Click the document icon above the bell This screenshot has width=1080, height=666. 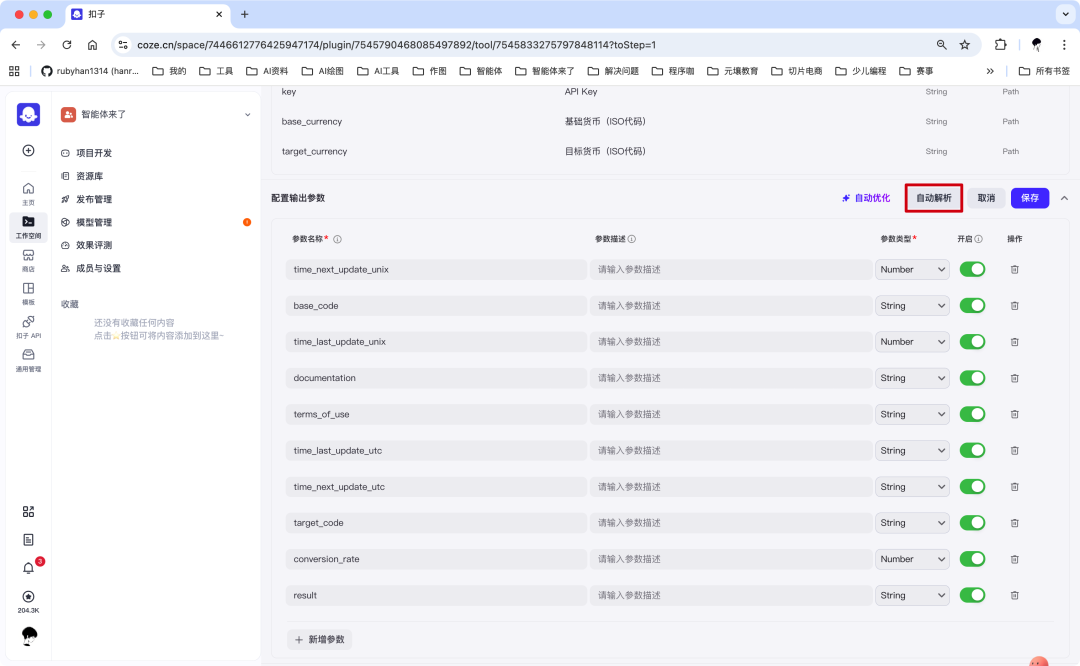click(x=28, y=539)
